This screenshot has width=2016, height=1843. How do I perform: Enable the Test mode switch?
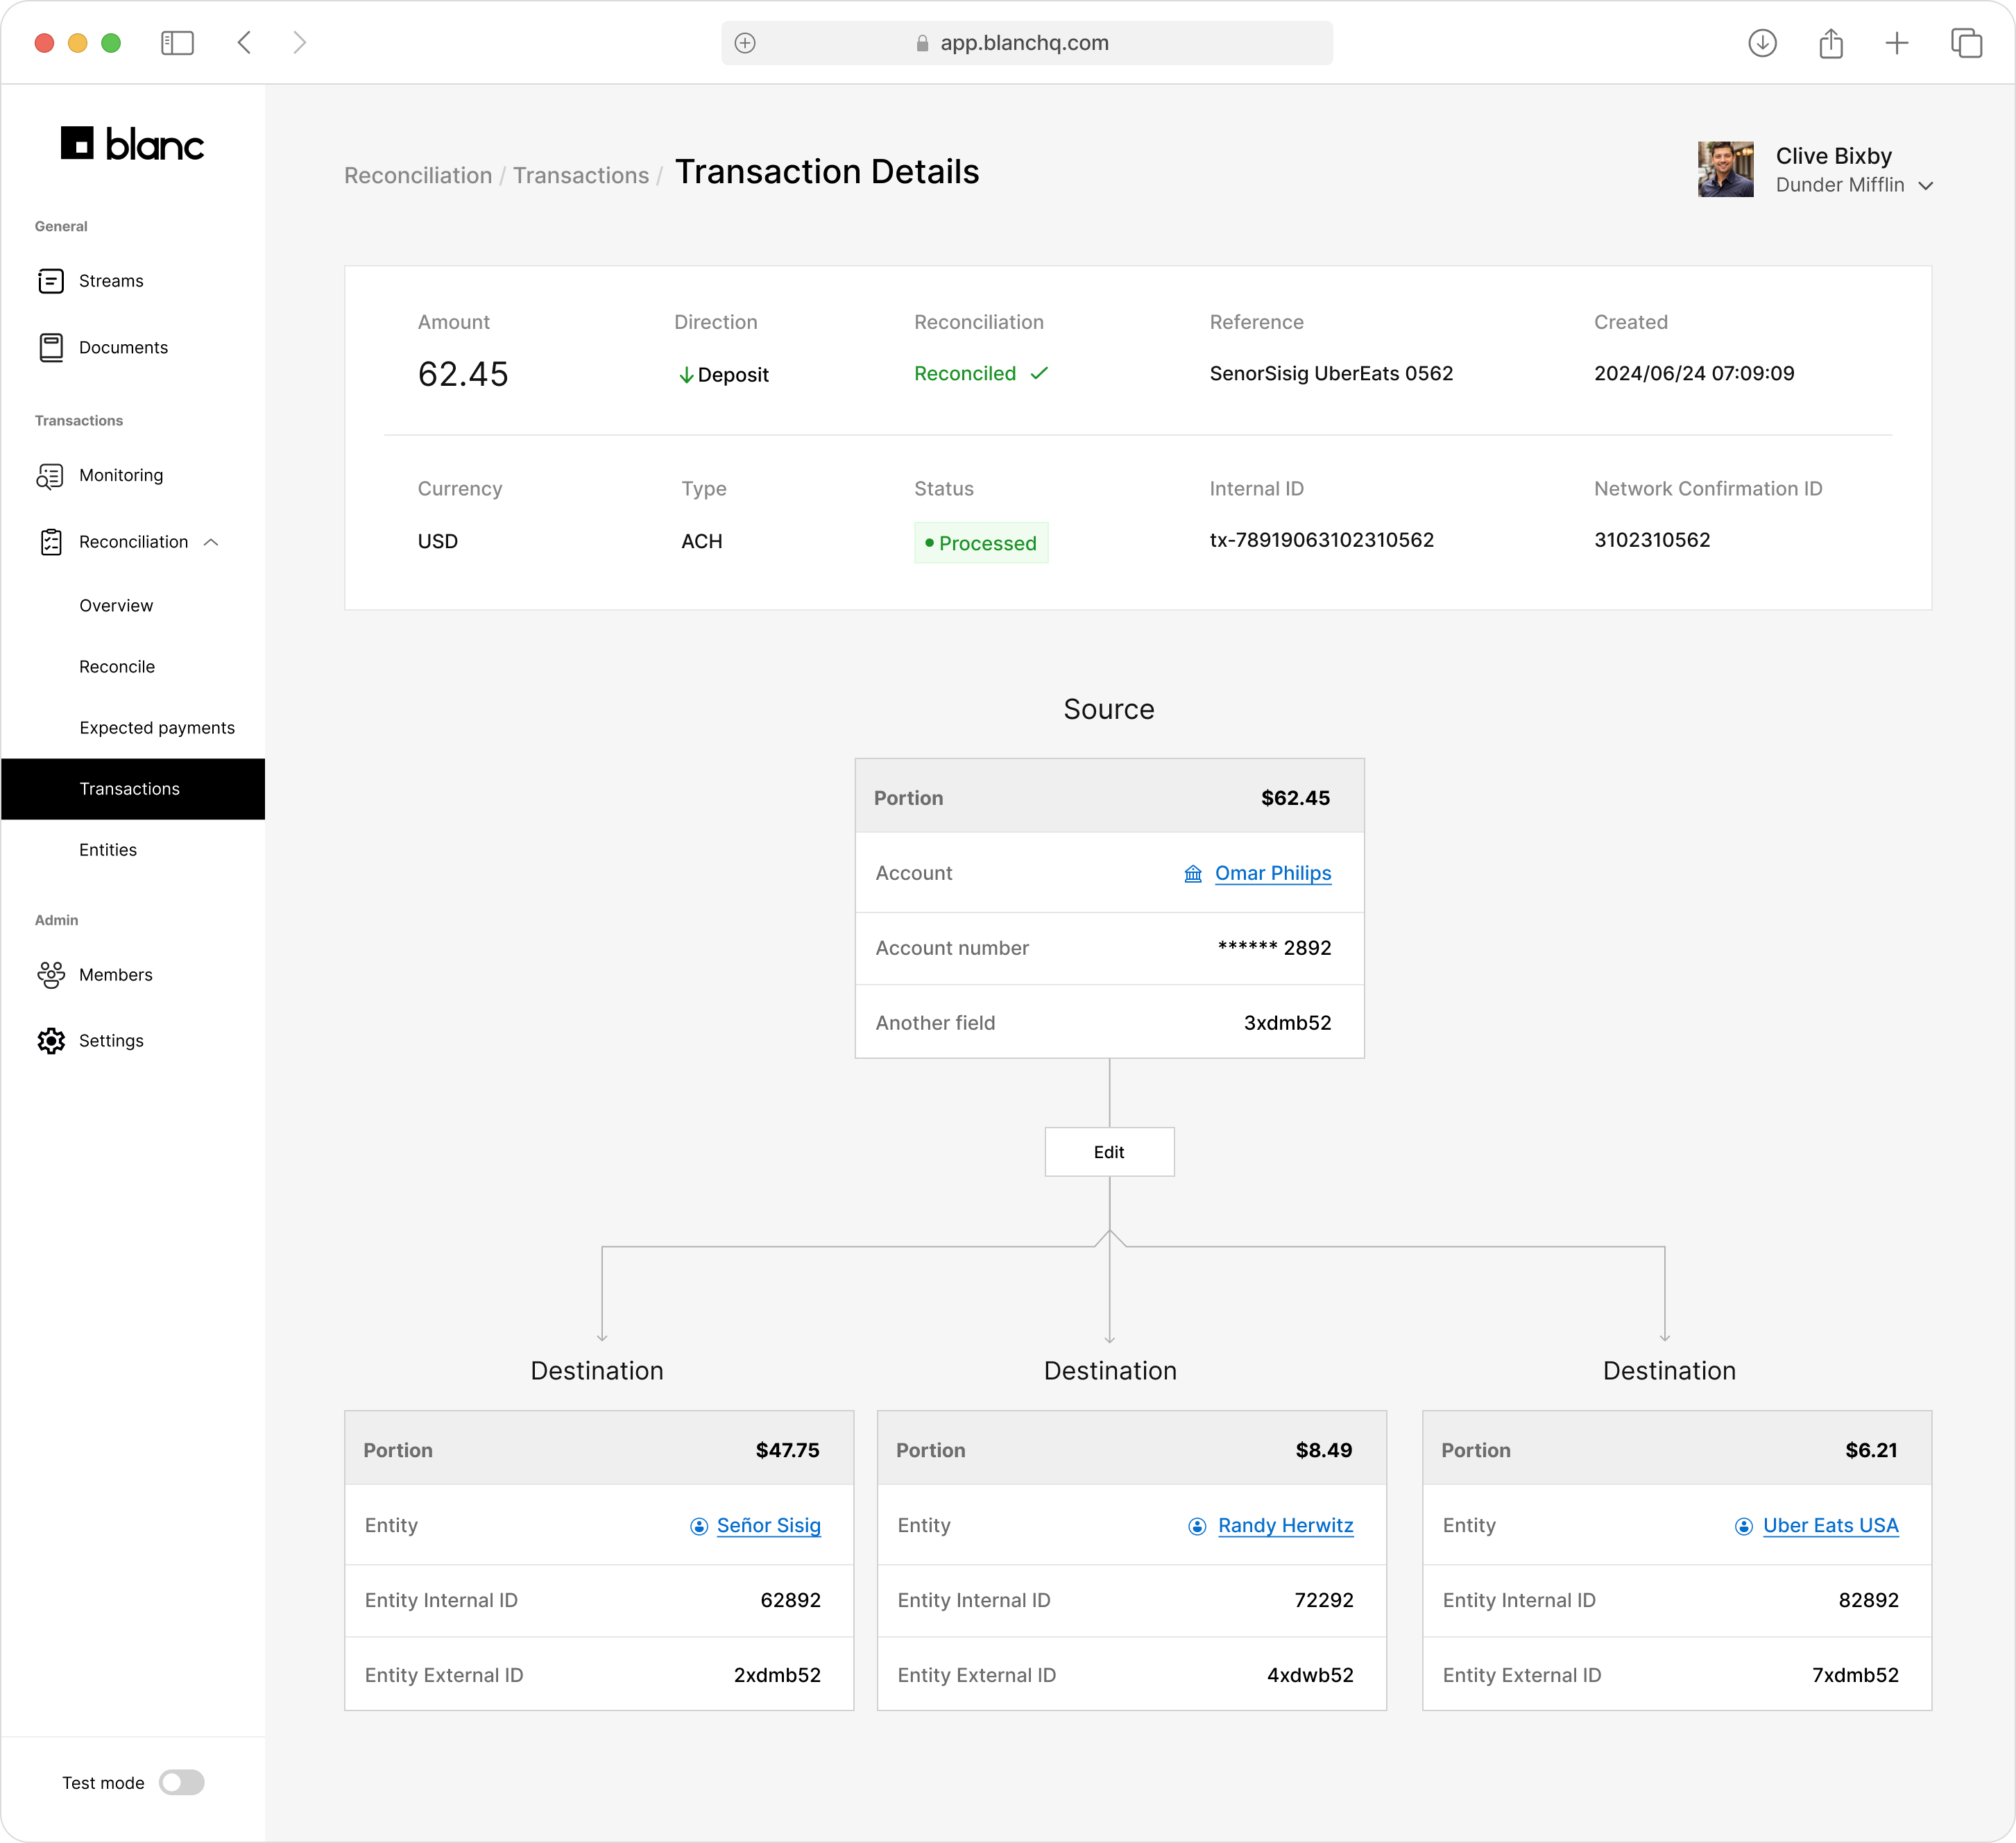pyautogui.click(x=181, y=1782)
